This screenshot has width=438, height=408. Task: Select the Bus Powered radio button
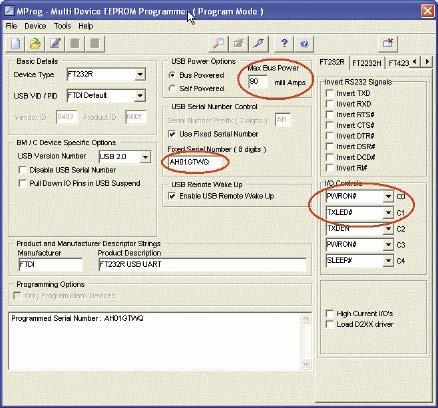coord(172,75)
